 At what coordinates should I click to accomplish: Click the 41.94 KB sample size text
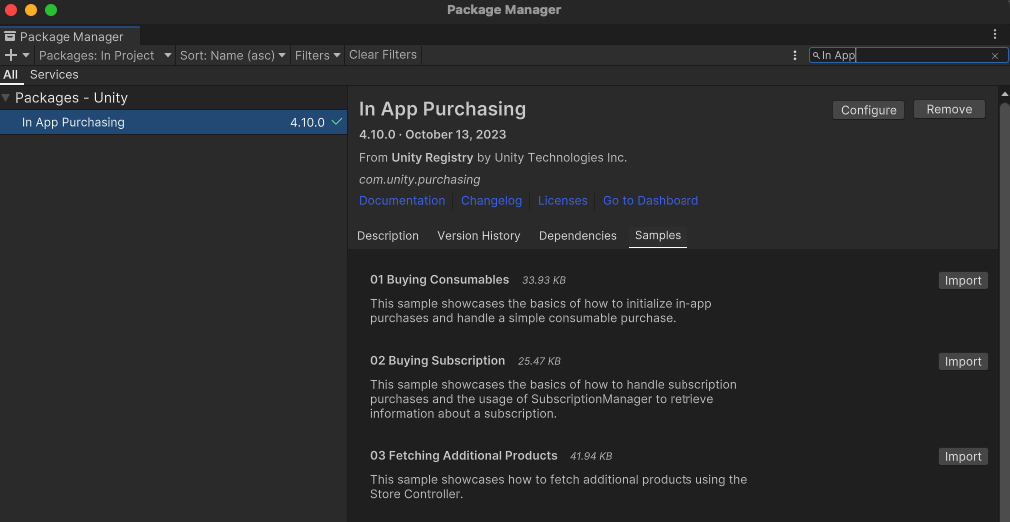pyautogui.click(x=591, y=456)
